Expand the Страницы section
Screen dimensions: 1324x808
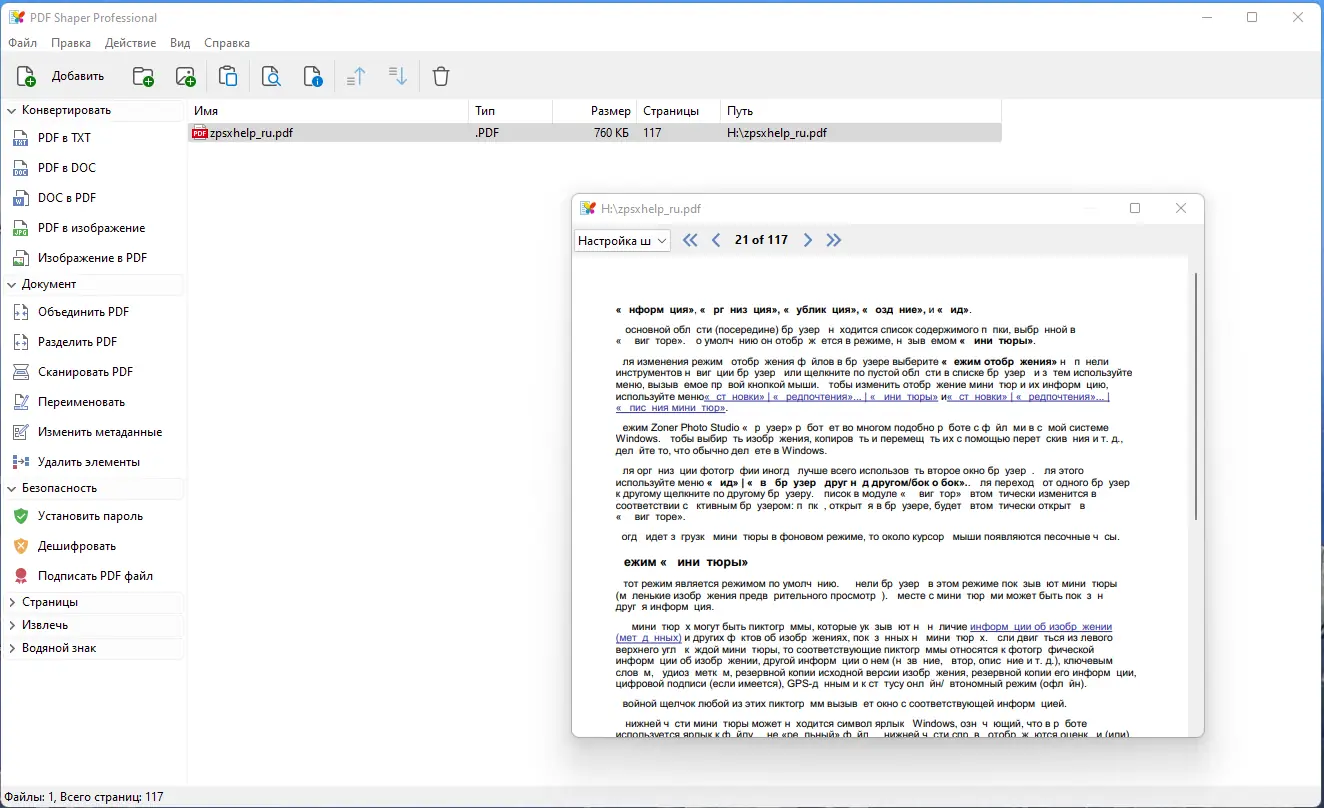12,602
